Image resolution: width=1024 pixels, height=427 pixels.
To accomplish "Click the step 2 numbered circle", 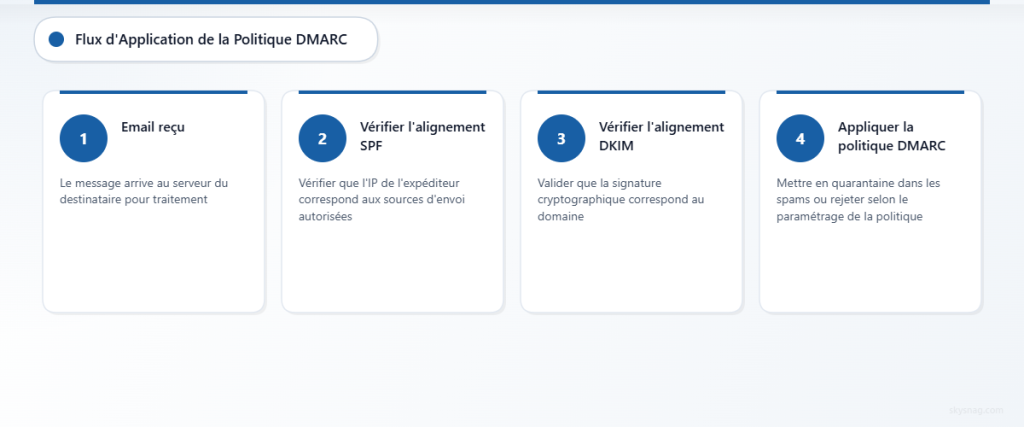I will (x=323, y=138).
